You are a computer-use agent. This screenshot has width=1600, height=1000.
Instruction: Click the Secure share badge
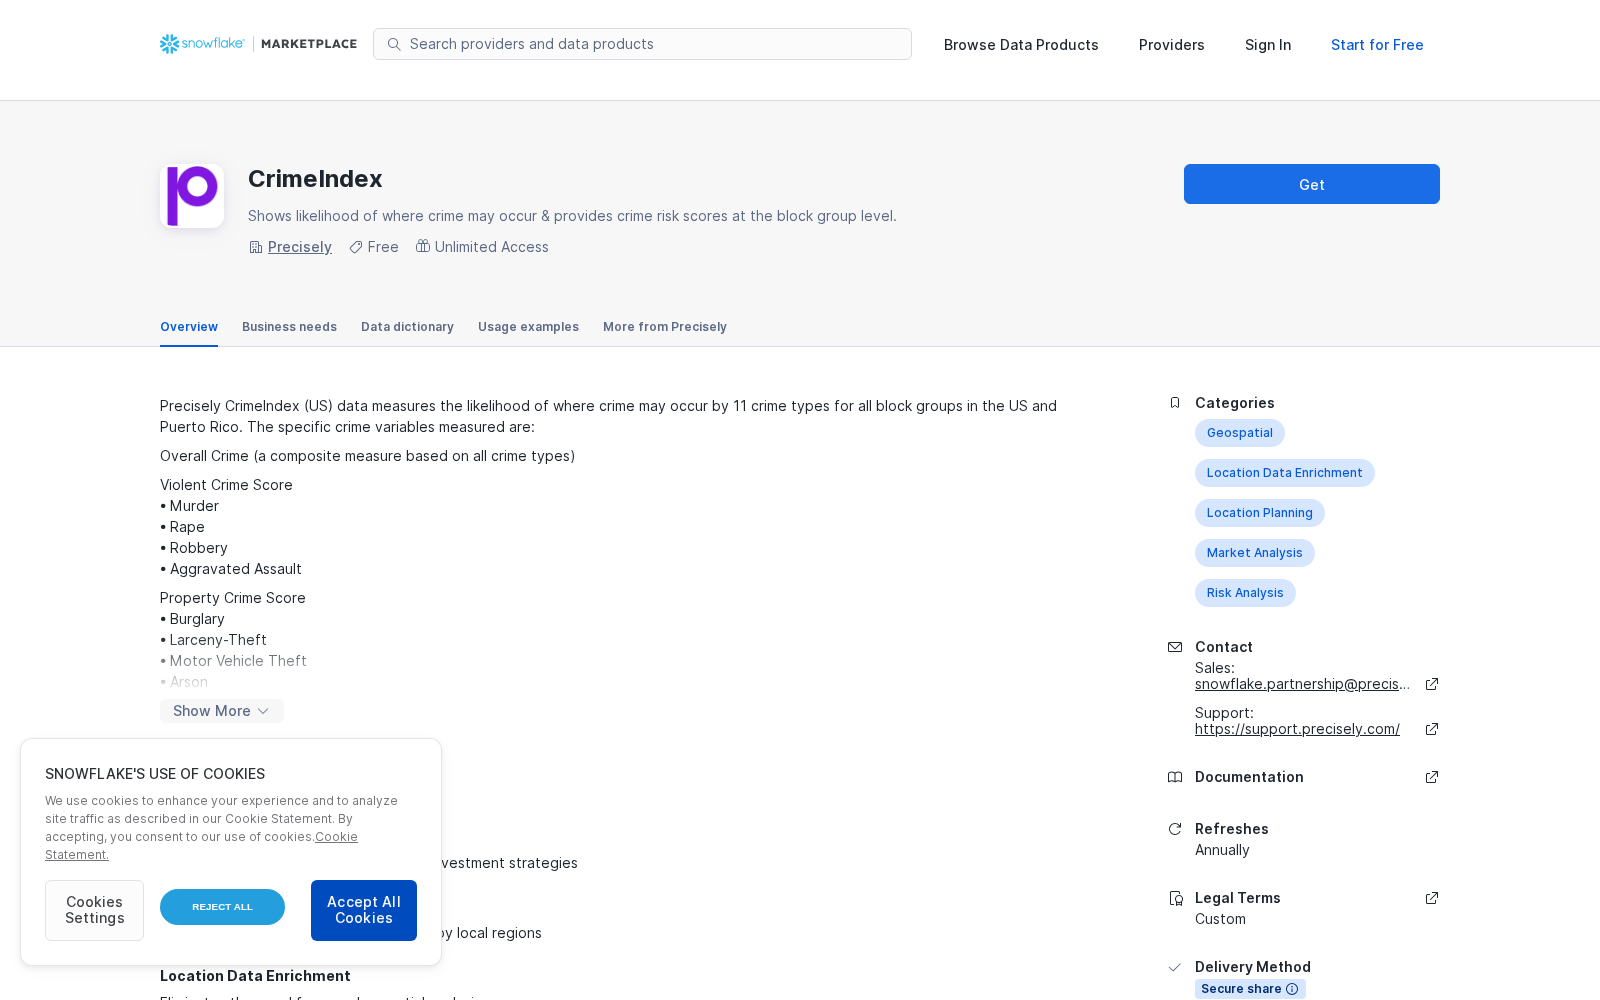pos(1250,989)
